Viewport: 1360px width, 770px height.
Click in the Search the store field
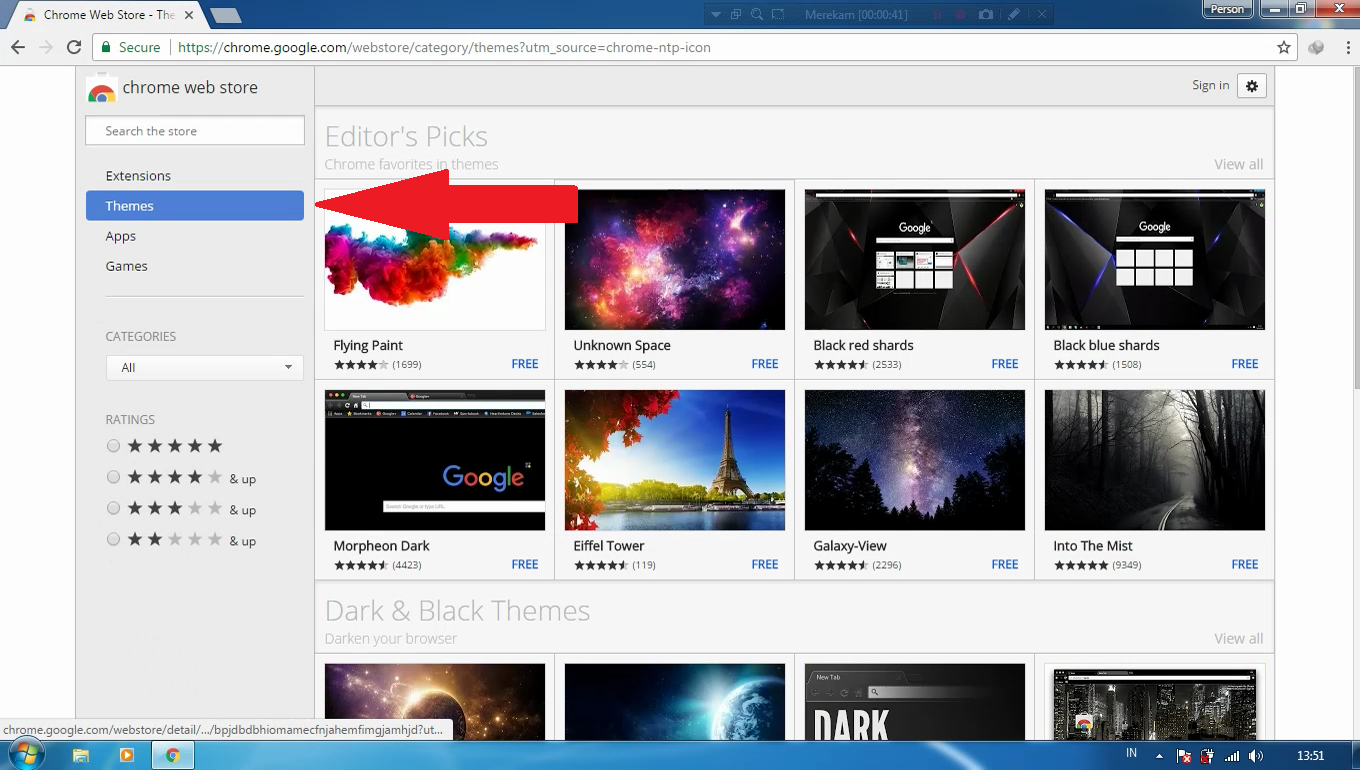pos(195,131)
